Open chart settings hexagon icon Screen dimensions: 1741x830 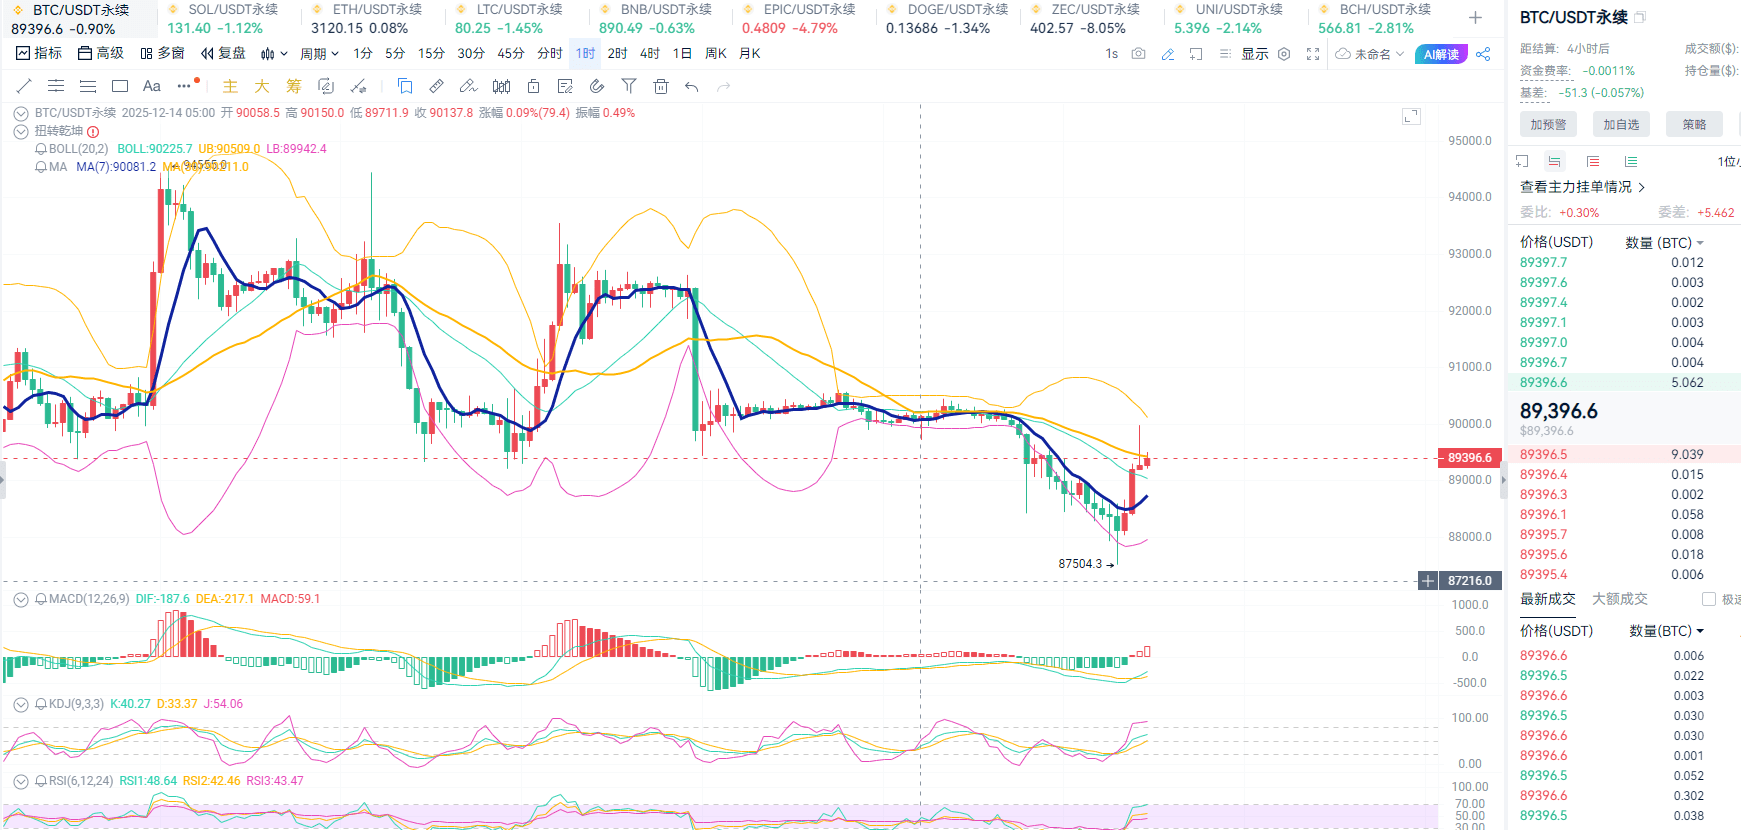click(x=1284, y=54)
